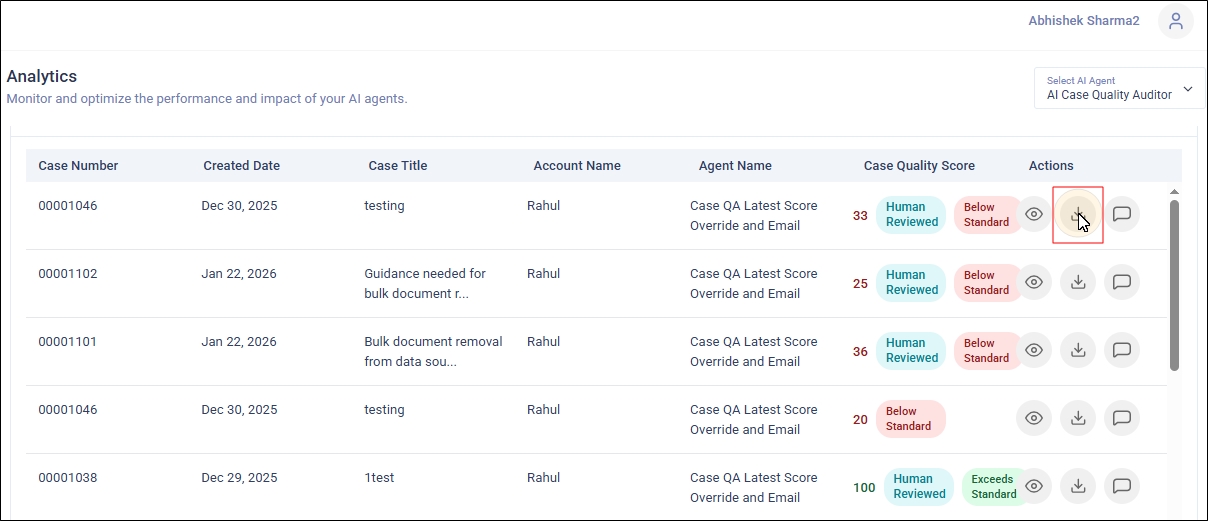Click the vertical scrollbar of the table
This screenshot has width=1208, height=521.
pyautogui.click(x=1174, y=285)
